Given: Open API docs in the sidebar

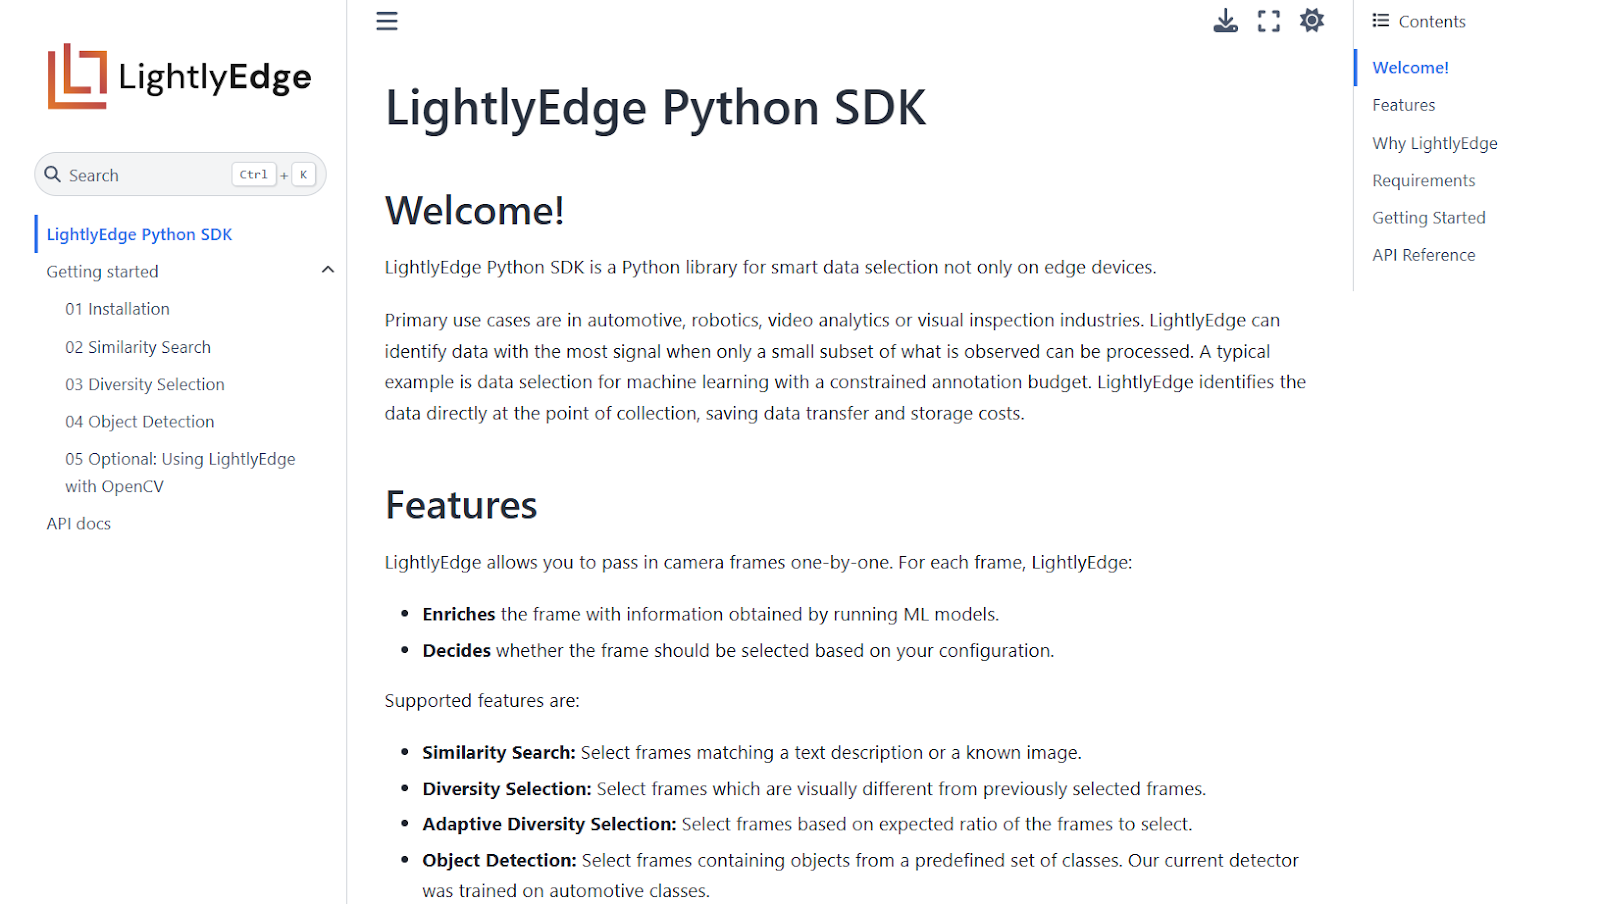Looking at the screenshot, I should [79, 523].
